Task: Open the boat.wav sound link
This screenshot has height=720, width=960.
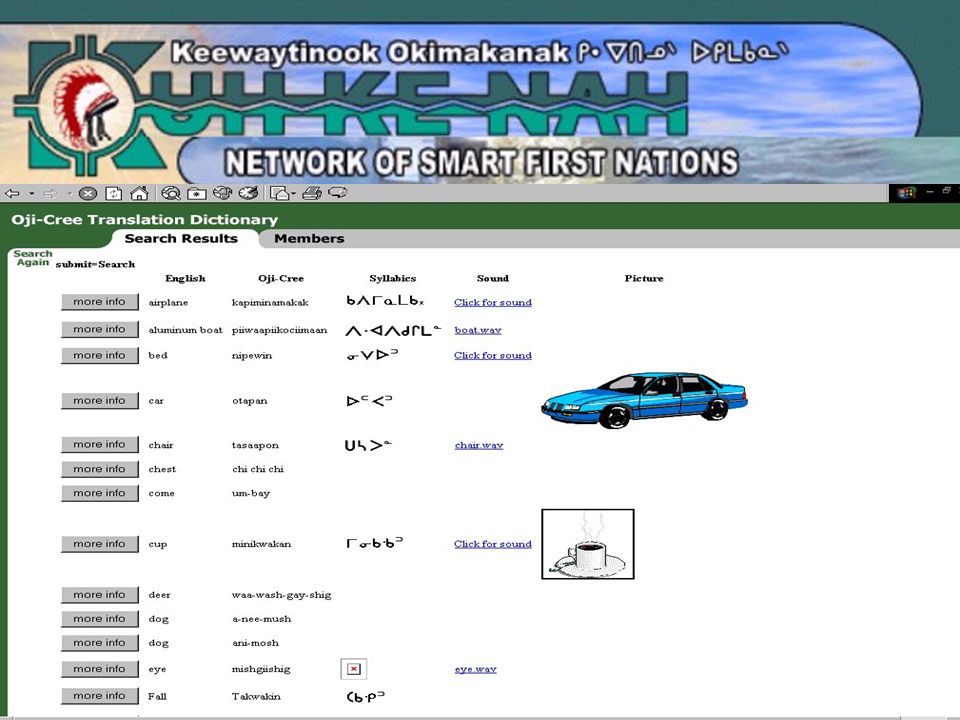Action: pyautogui.click(x=478, y=330)
